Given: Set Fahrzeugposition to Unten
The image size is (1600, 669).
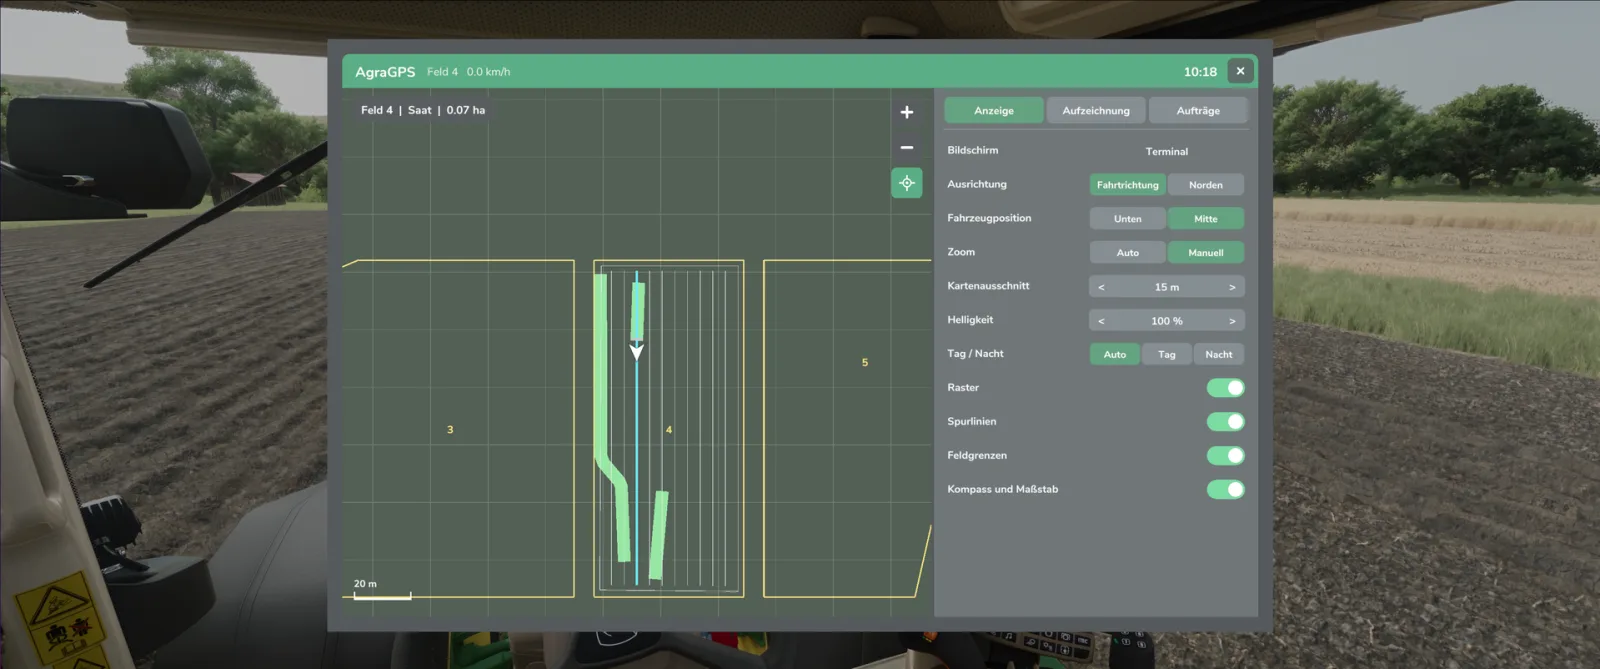Looking at the screenshot, I should click(x=1128, y=219).
